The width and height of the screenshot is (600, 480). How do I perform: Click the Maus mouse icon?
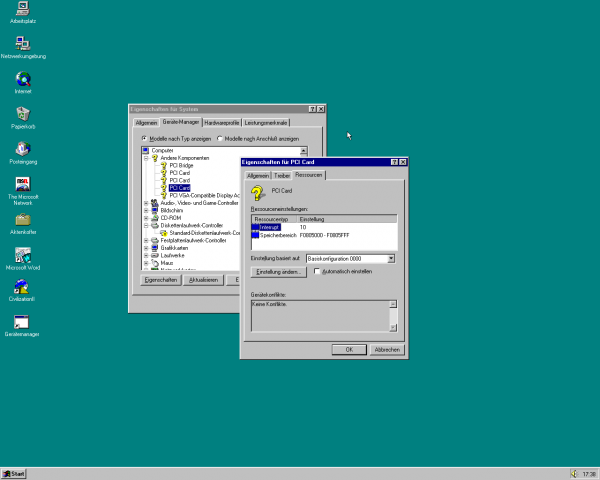coord(155,263)
